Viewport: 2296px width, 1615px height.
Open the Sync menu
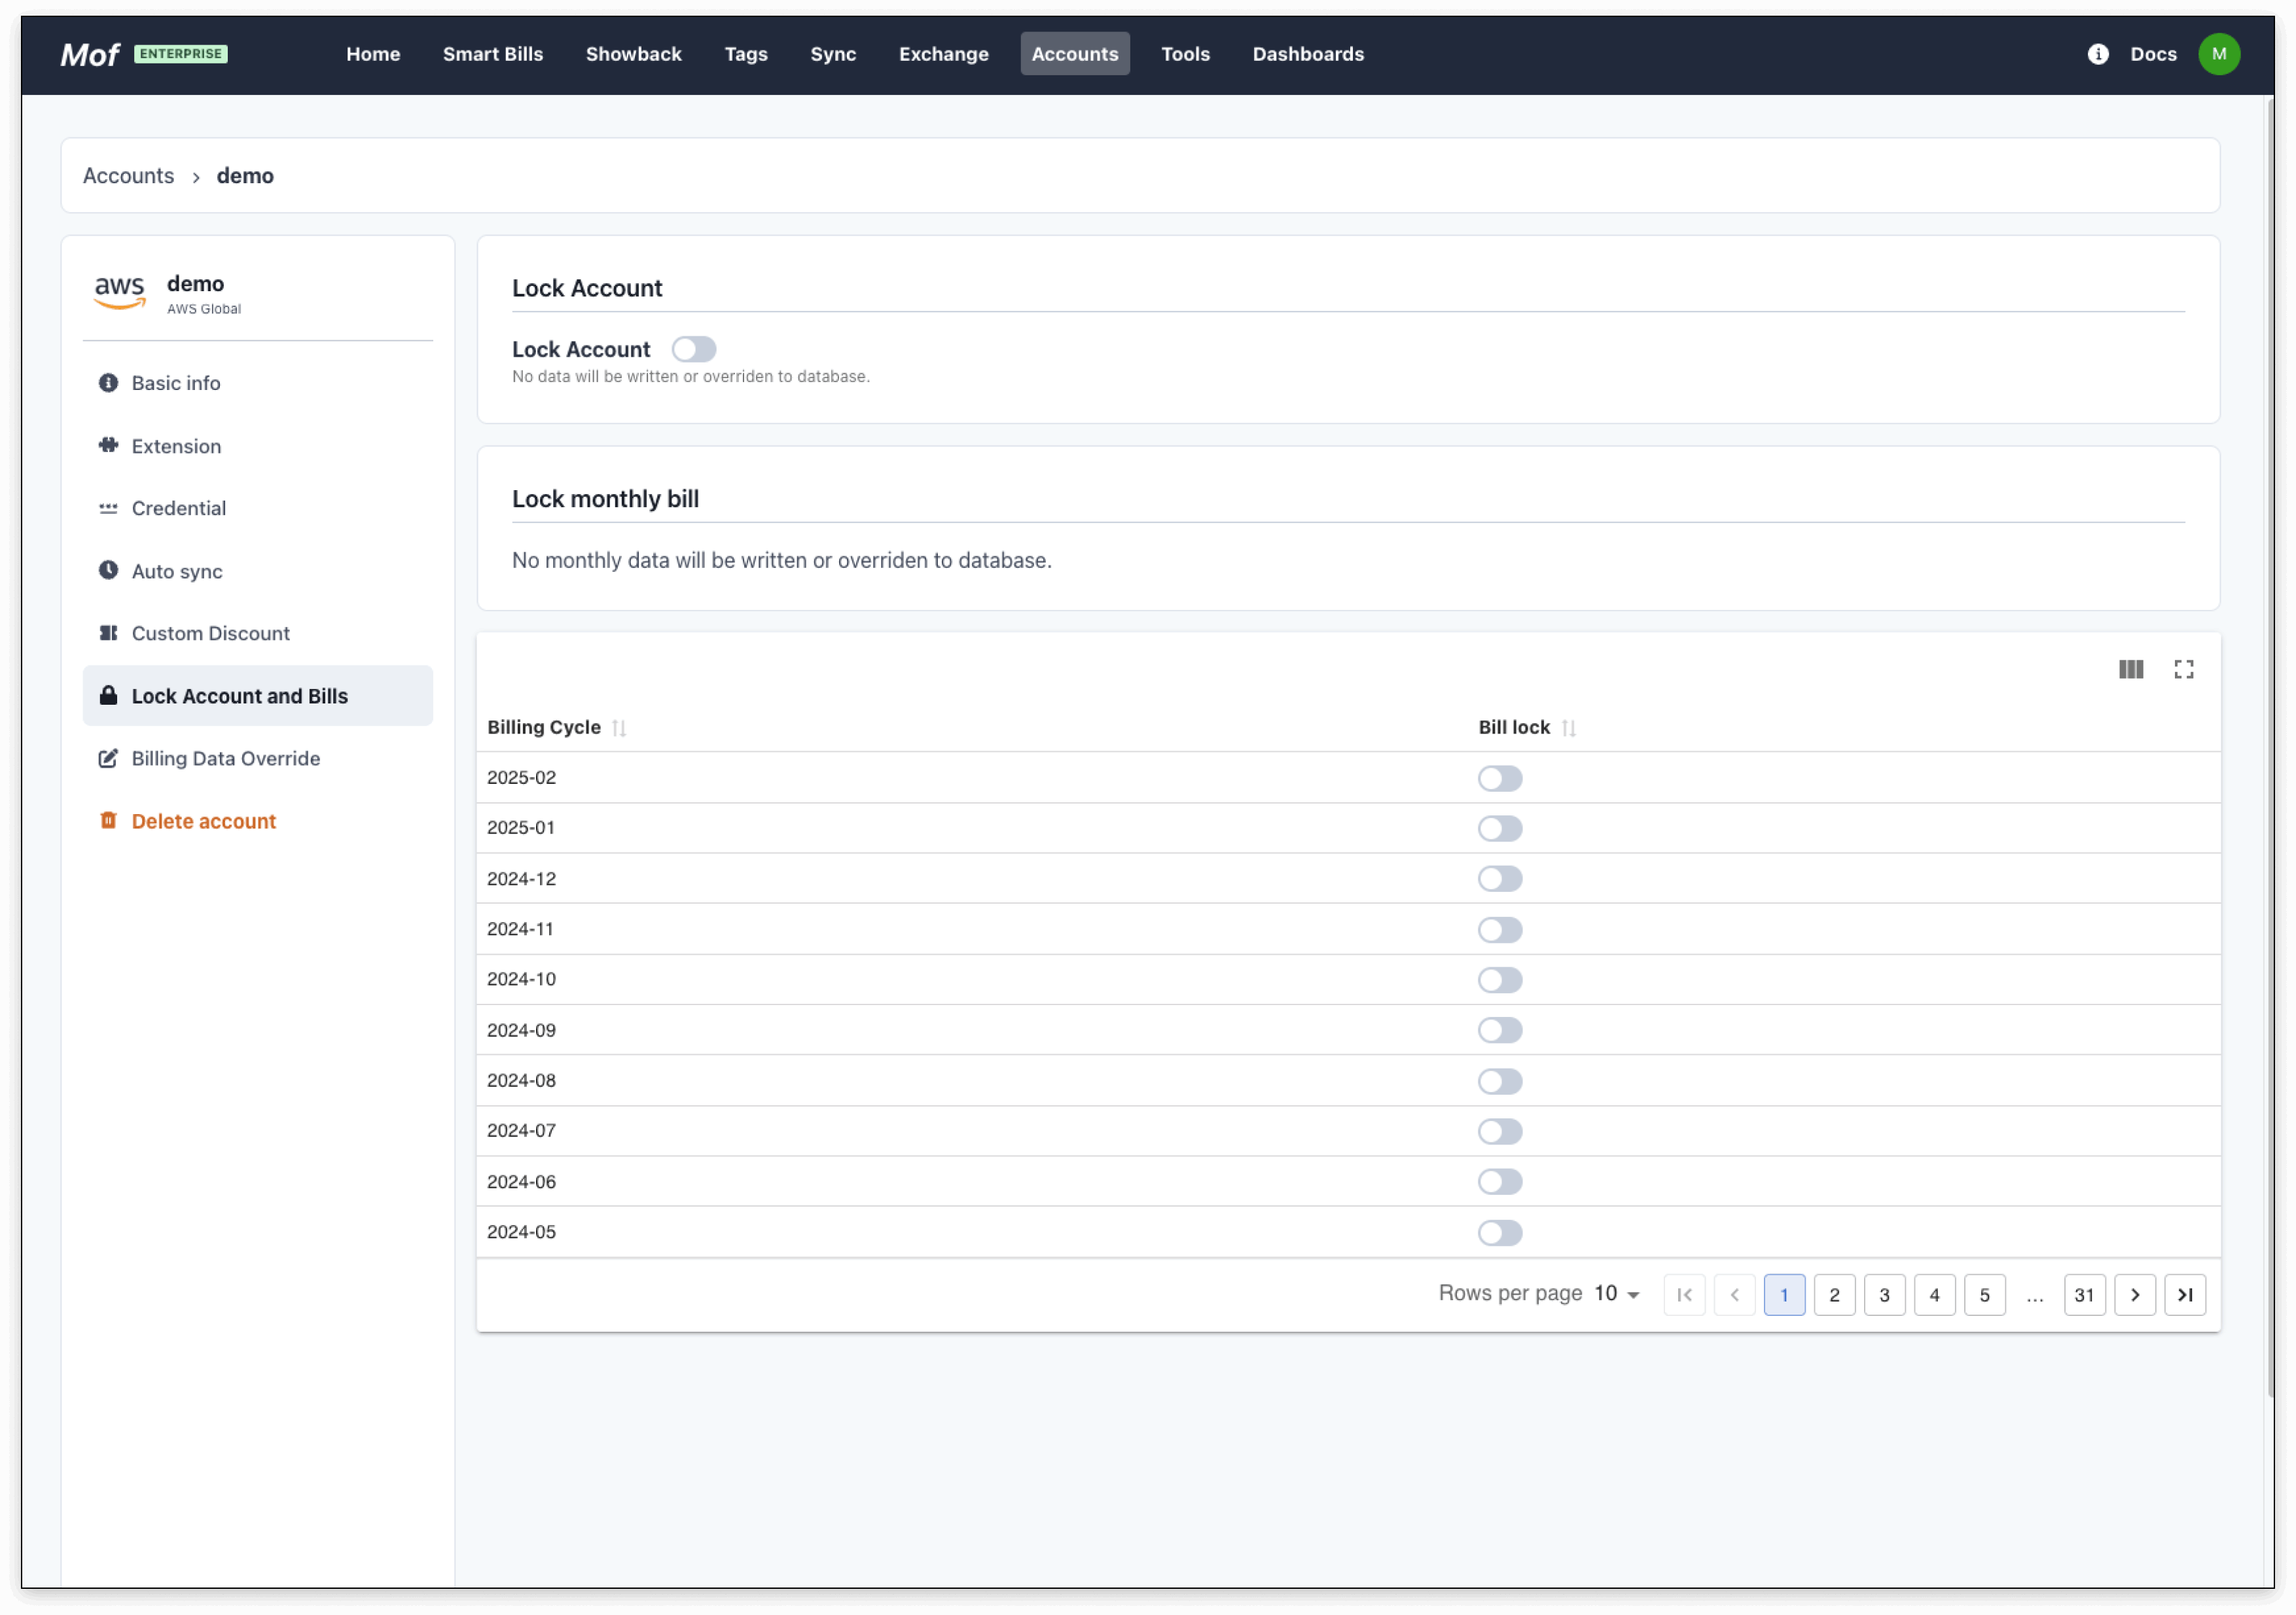coord(833,54)
